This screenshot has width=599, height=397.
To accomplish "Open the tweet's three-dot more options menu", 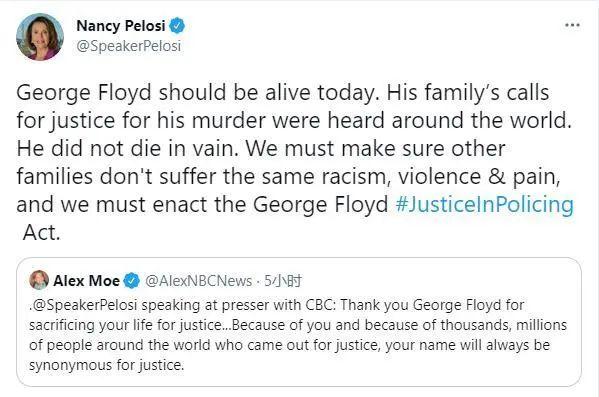I will point(572,25).
